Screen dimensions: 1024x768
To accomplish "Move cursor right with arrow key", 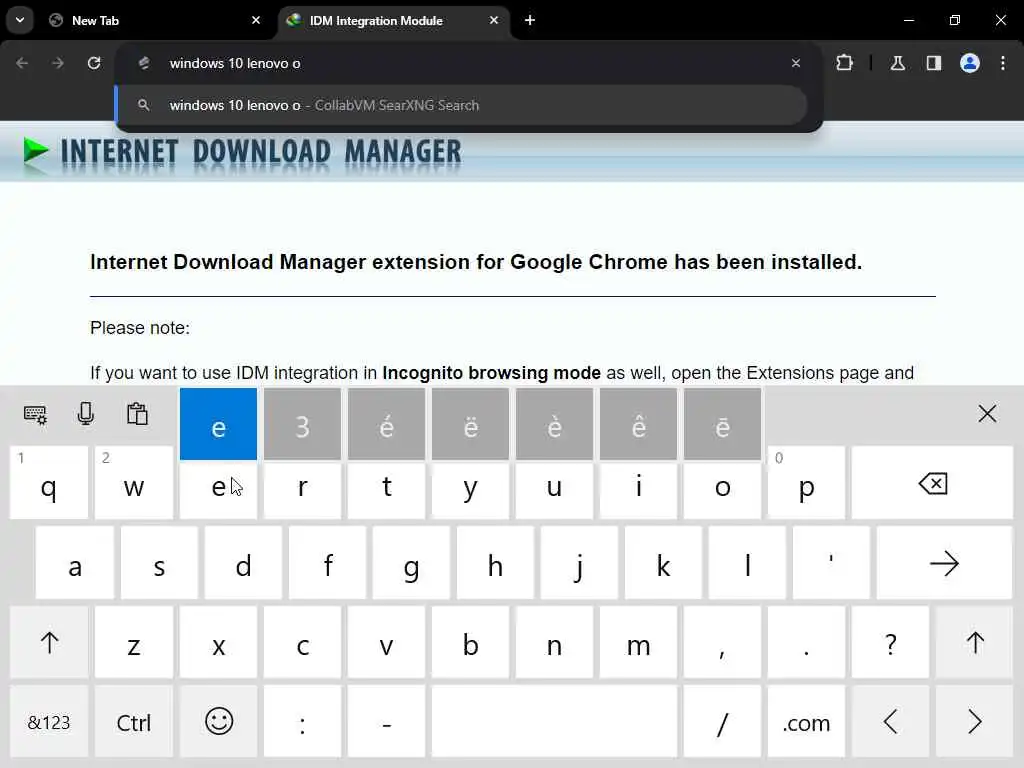I will tap(975, 722).
